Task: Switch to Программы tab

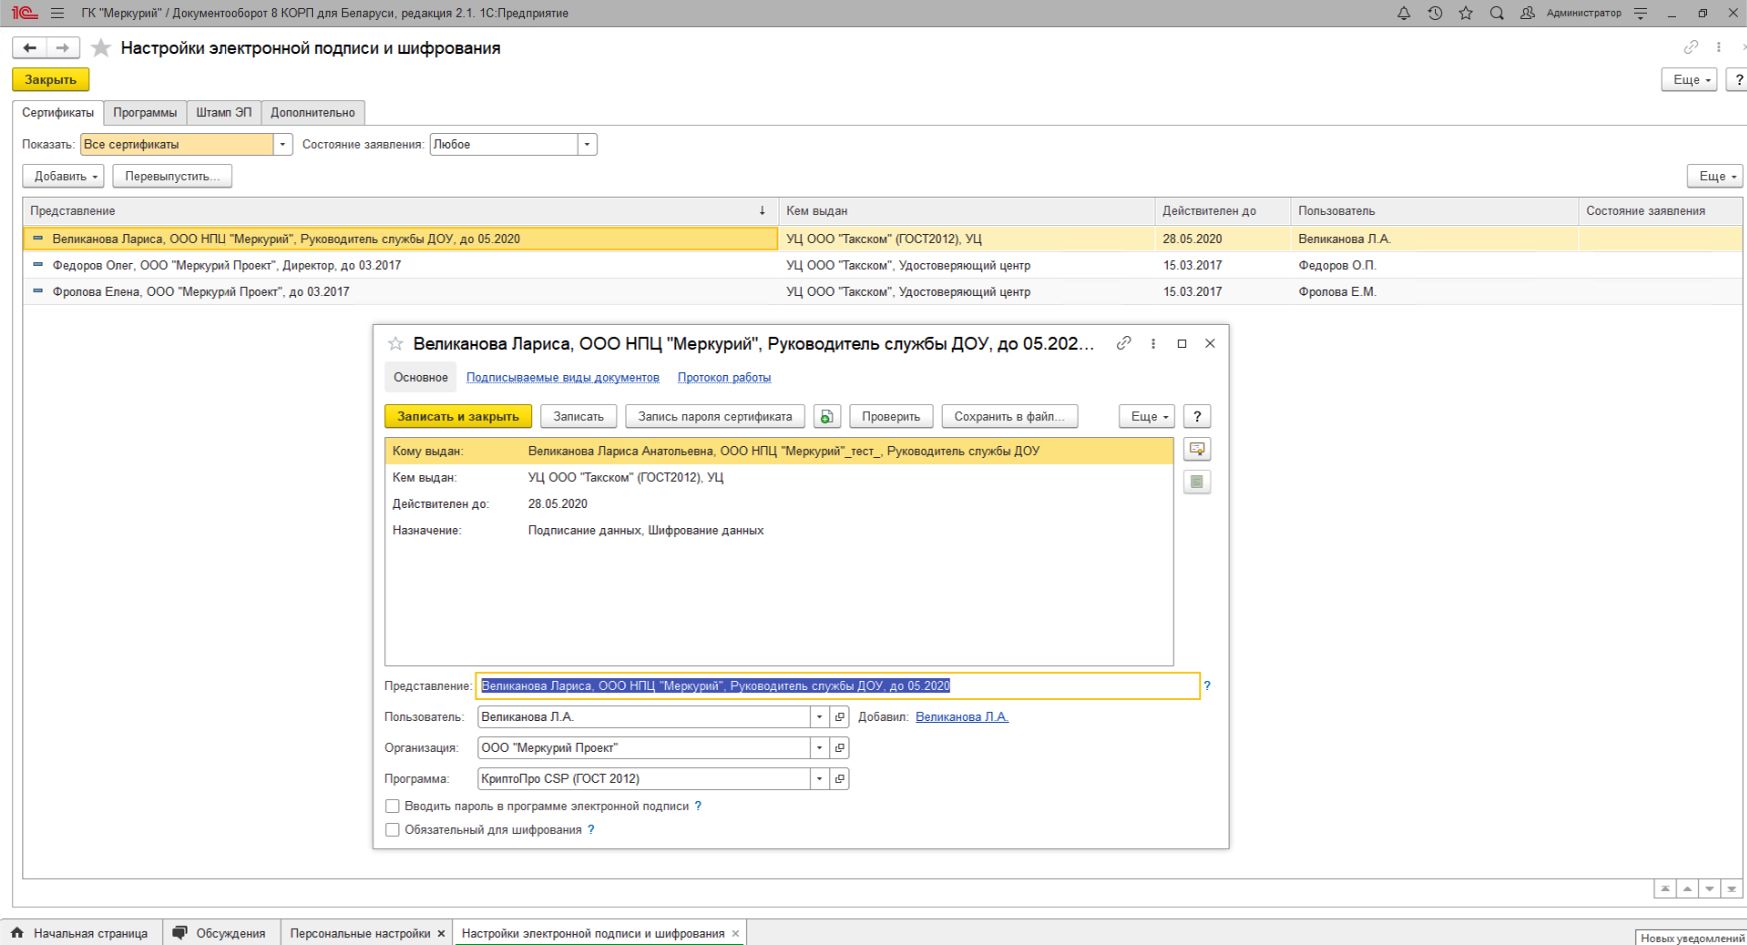Action: pyautogui.click(x=145, y=112)
